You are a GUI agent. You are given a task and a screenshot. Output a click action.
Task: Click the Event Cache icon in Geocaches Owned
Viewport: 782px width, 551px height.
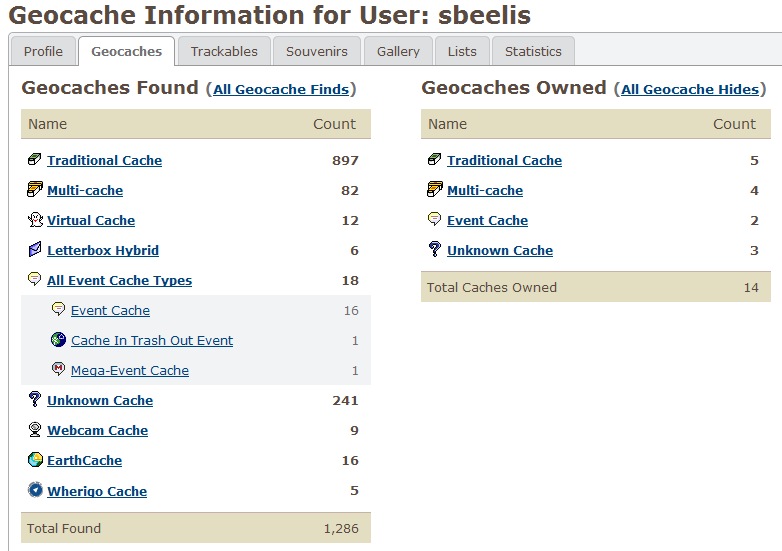435,219
